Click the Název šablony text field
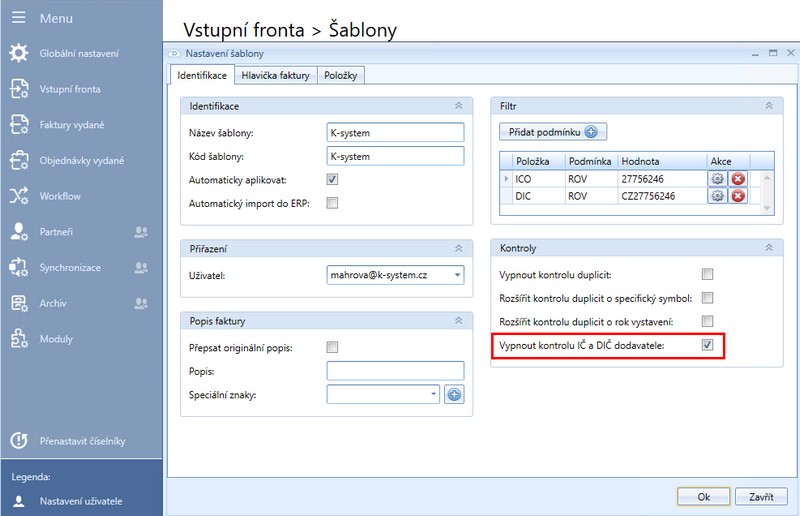 click(395, 133)
